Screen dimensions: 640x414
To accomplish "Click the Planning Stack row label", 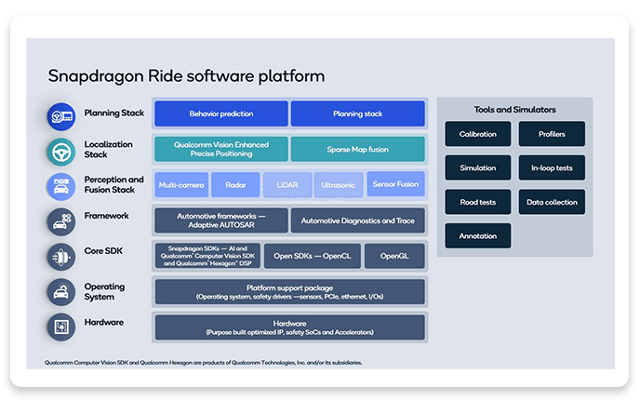I will [114, 113].
